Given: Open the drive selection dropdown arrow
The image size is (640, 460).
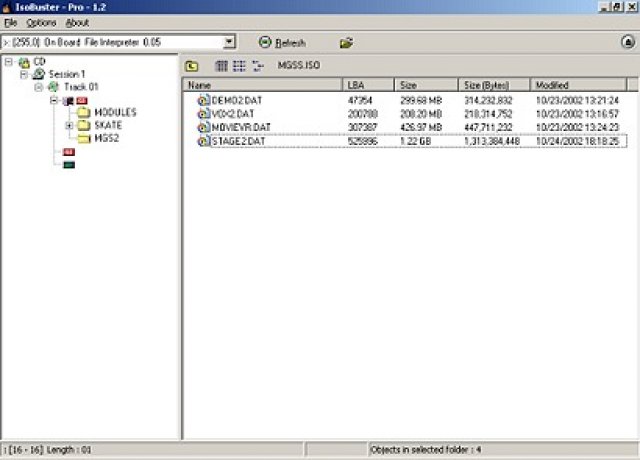Looking at the screenshot, I should [229, 42].
